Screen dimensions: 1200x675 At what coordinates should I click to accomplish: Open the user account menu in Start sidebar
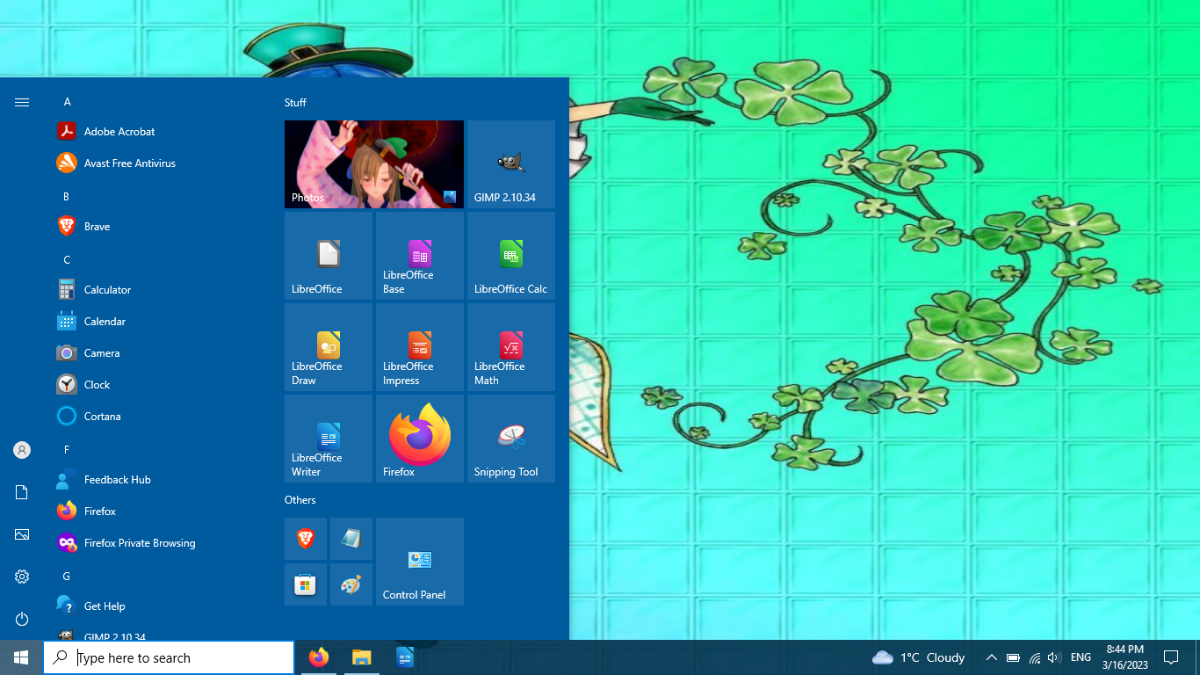coord(22,450)
